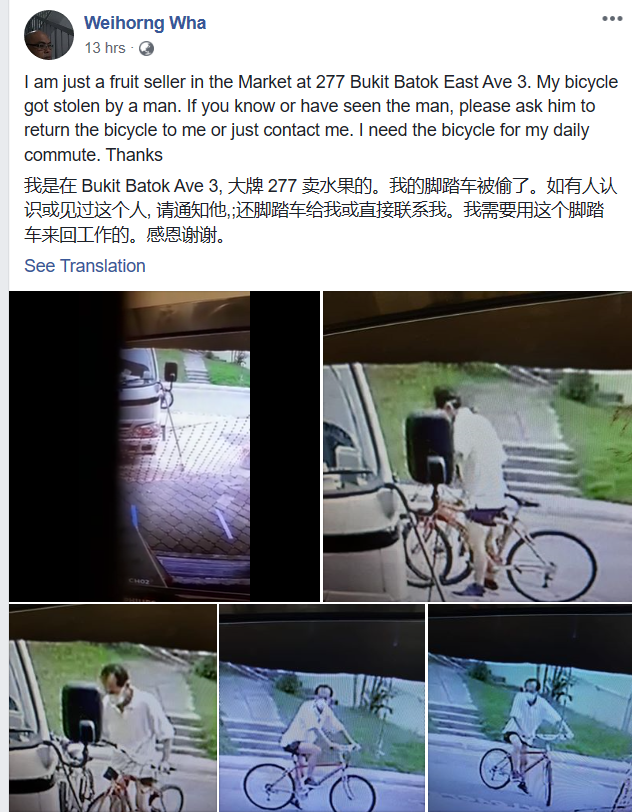Open the CCTV paved driveway photo
Image resolution: width=632 pixels, height=812 pixels.
tap(164, 446)
